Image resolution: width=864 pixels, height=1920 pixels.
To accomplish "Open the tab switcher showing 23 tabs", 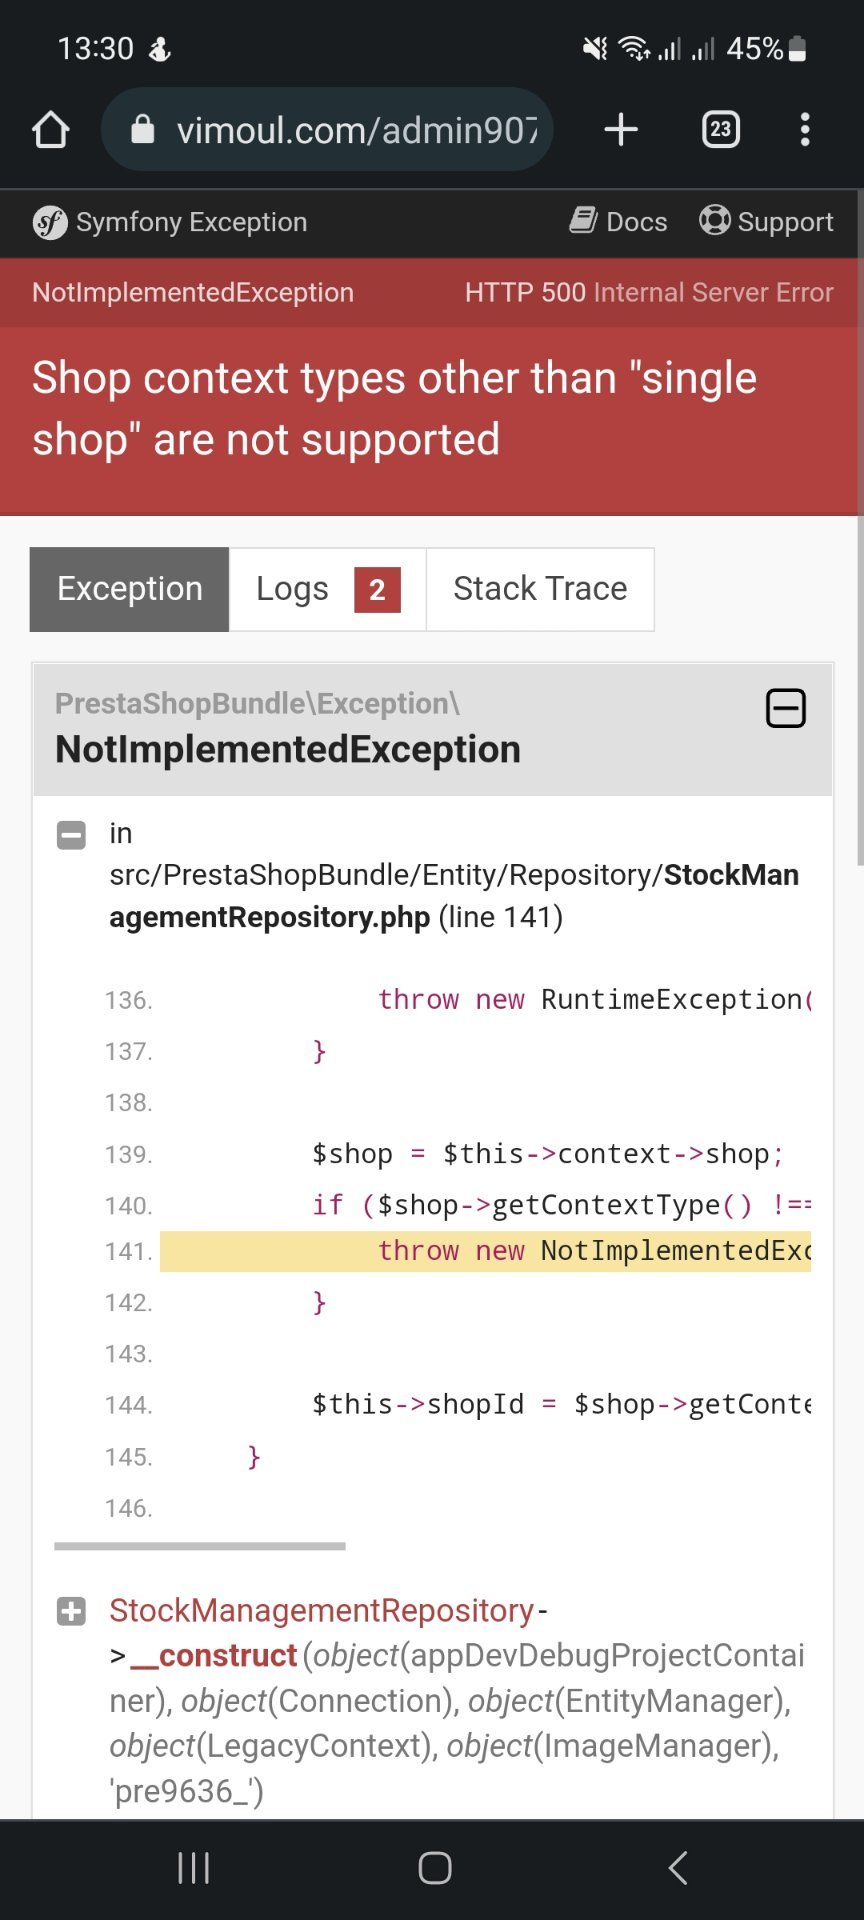I will point(721,130).
